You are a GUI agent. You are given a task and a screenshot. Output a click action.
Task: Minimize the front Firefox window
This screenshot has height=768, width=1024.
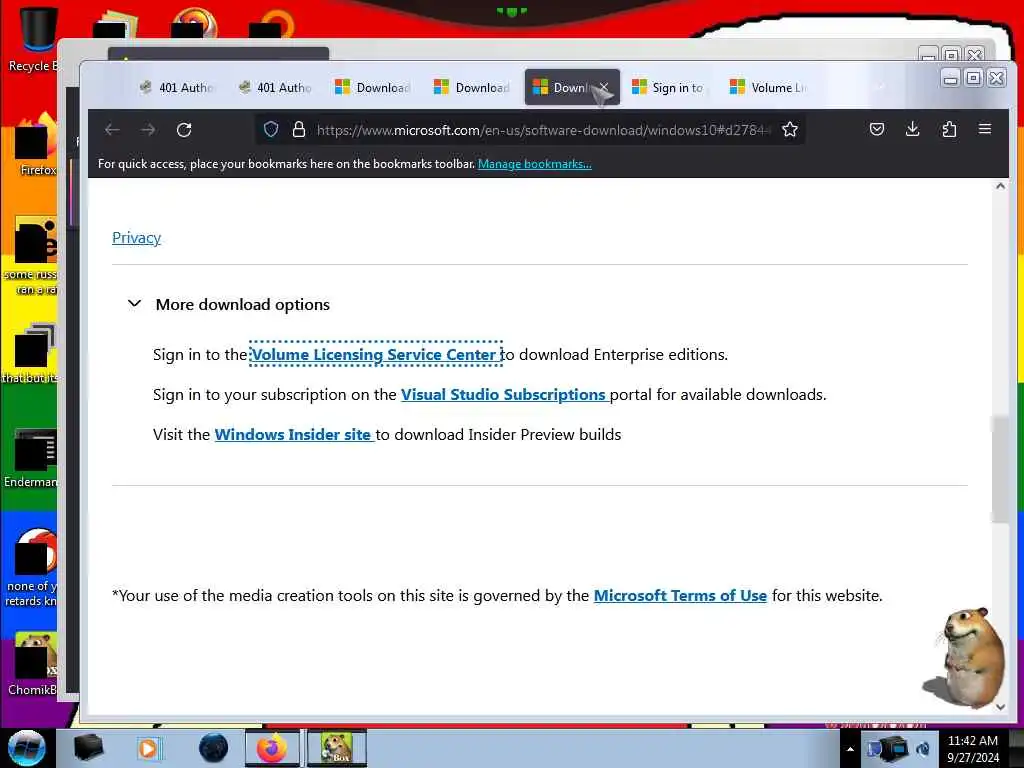tap(950, 78)
